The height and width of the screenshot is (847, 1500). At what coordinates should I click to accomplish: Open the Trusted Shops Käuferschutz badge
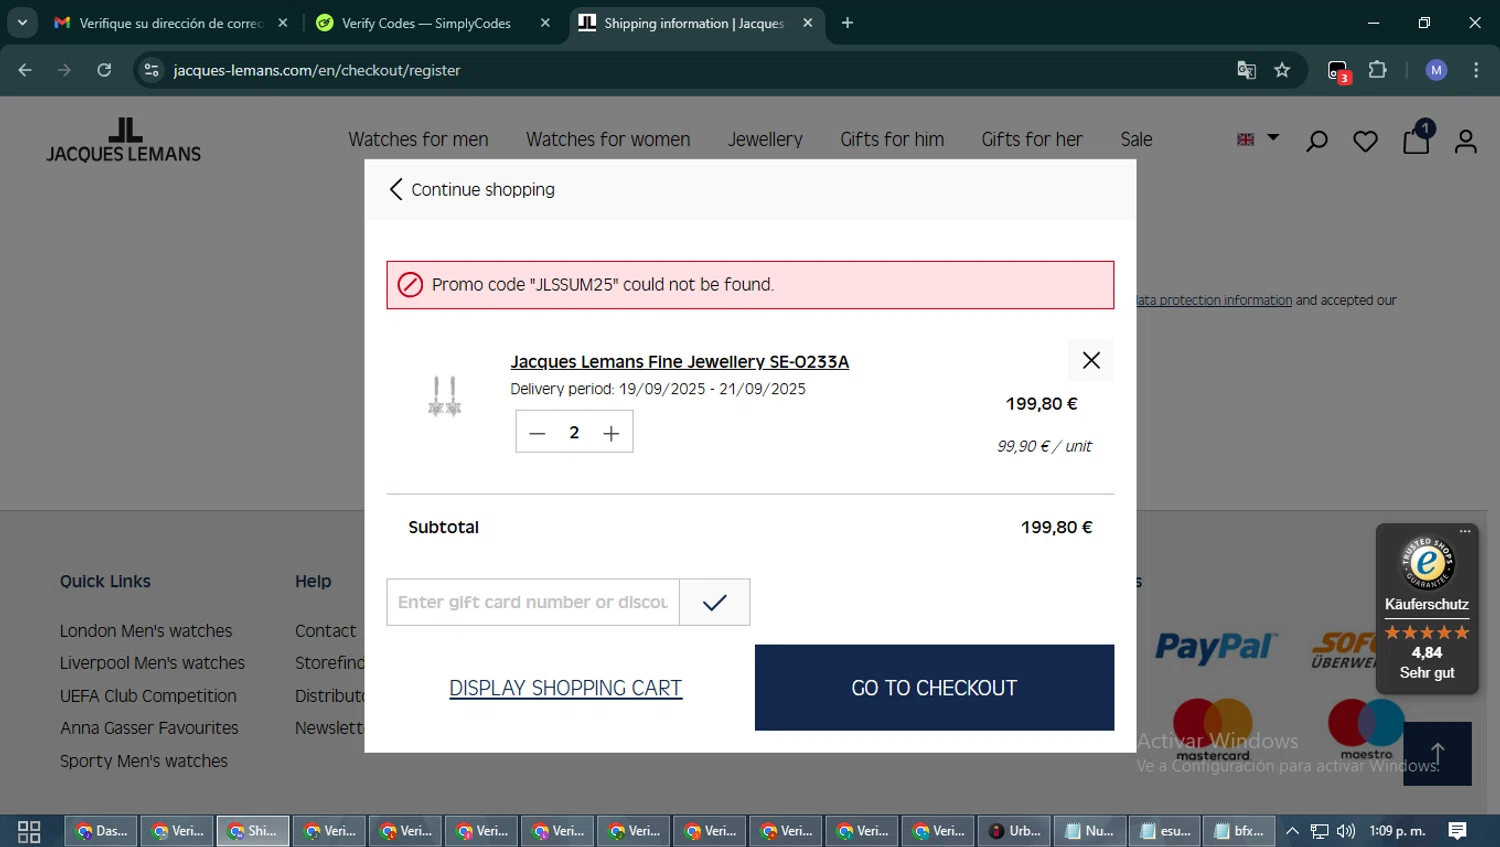pos(1427,610)
